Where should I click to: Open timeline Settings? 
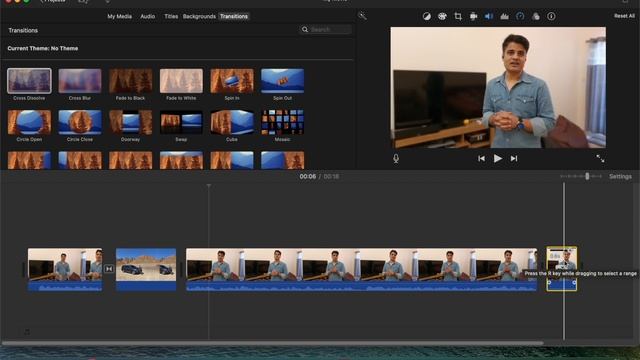[620, 176]
